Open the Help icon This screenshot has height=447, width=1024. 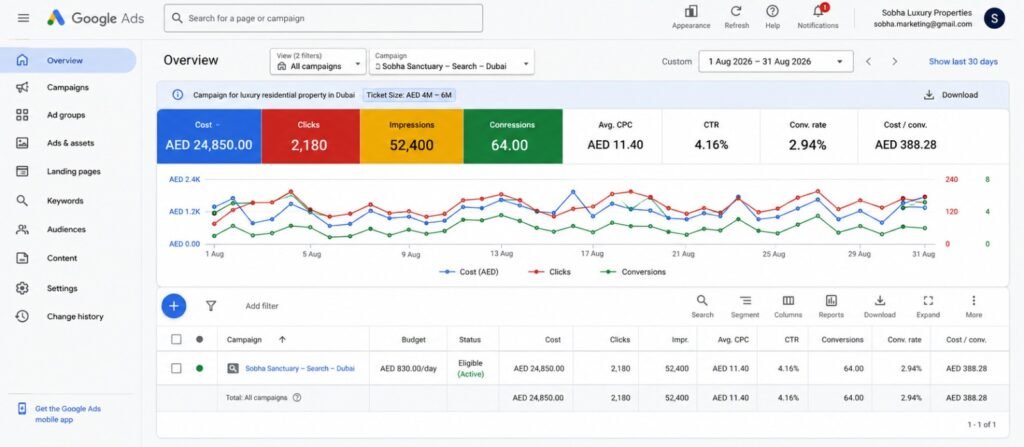(773, 11)
